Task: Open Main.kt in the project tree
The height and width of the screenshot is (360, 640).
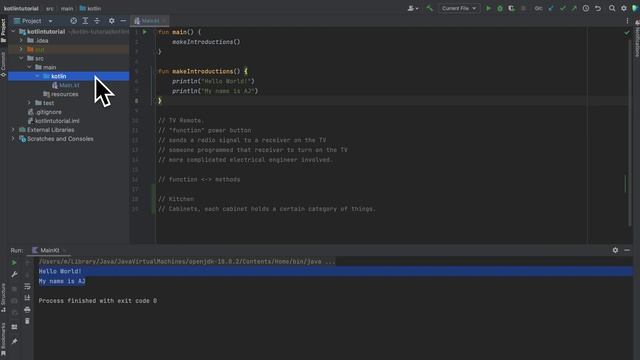Action: [x=69, y=85]
